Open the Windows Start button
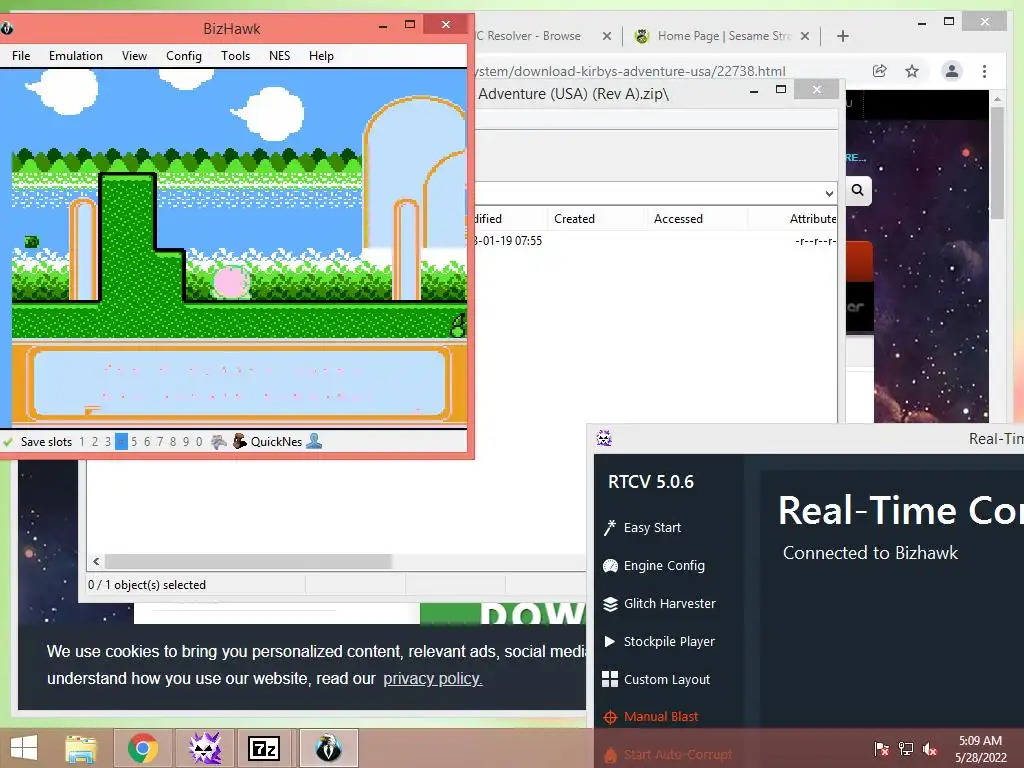 (24, 748)
